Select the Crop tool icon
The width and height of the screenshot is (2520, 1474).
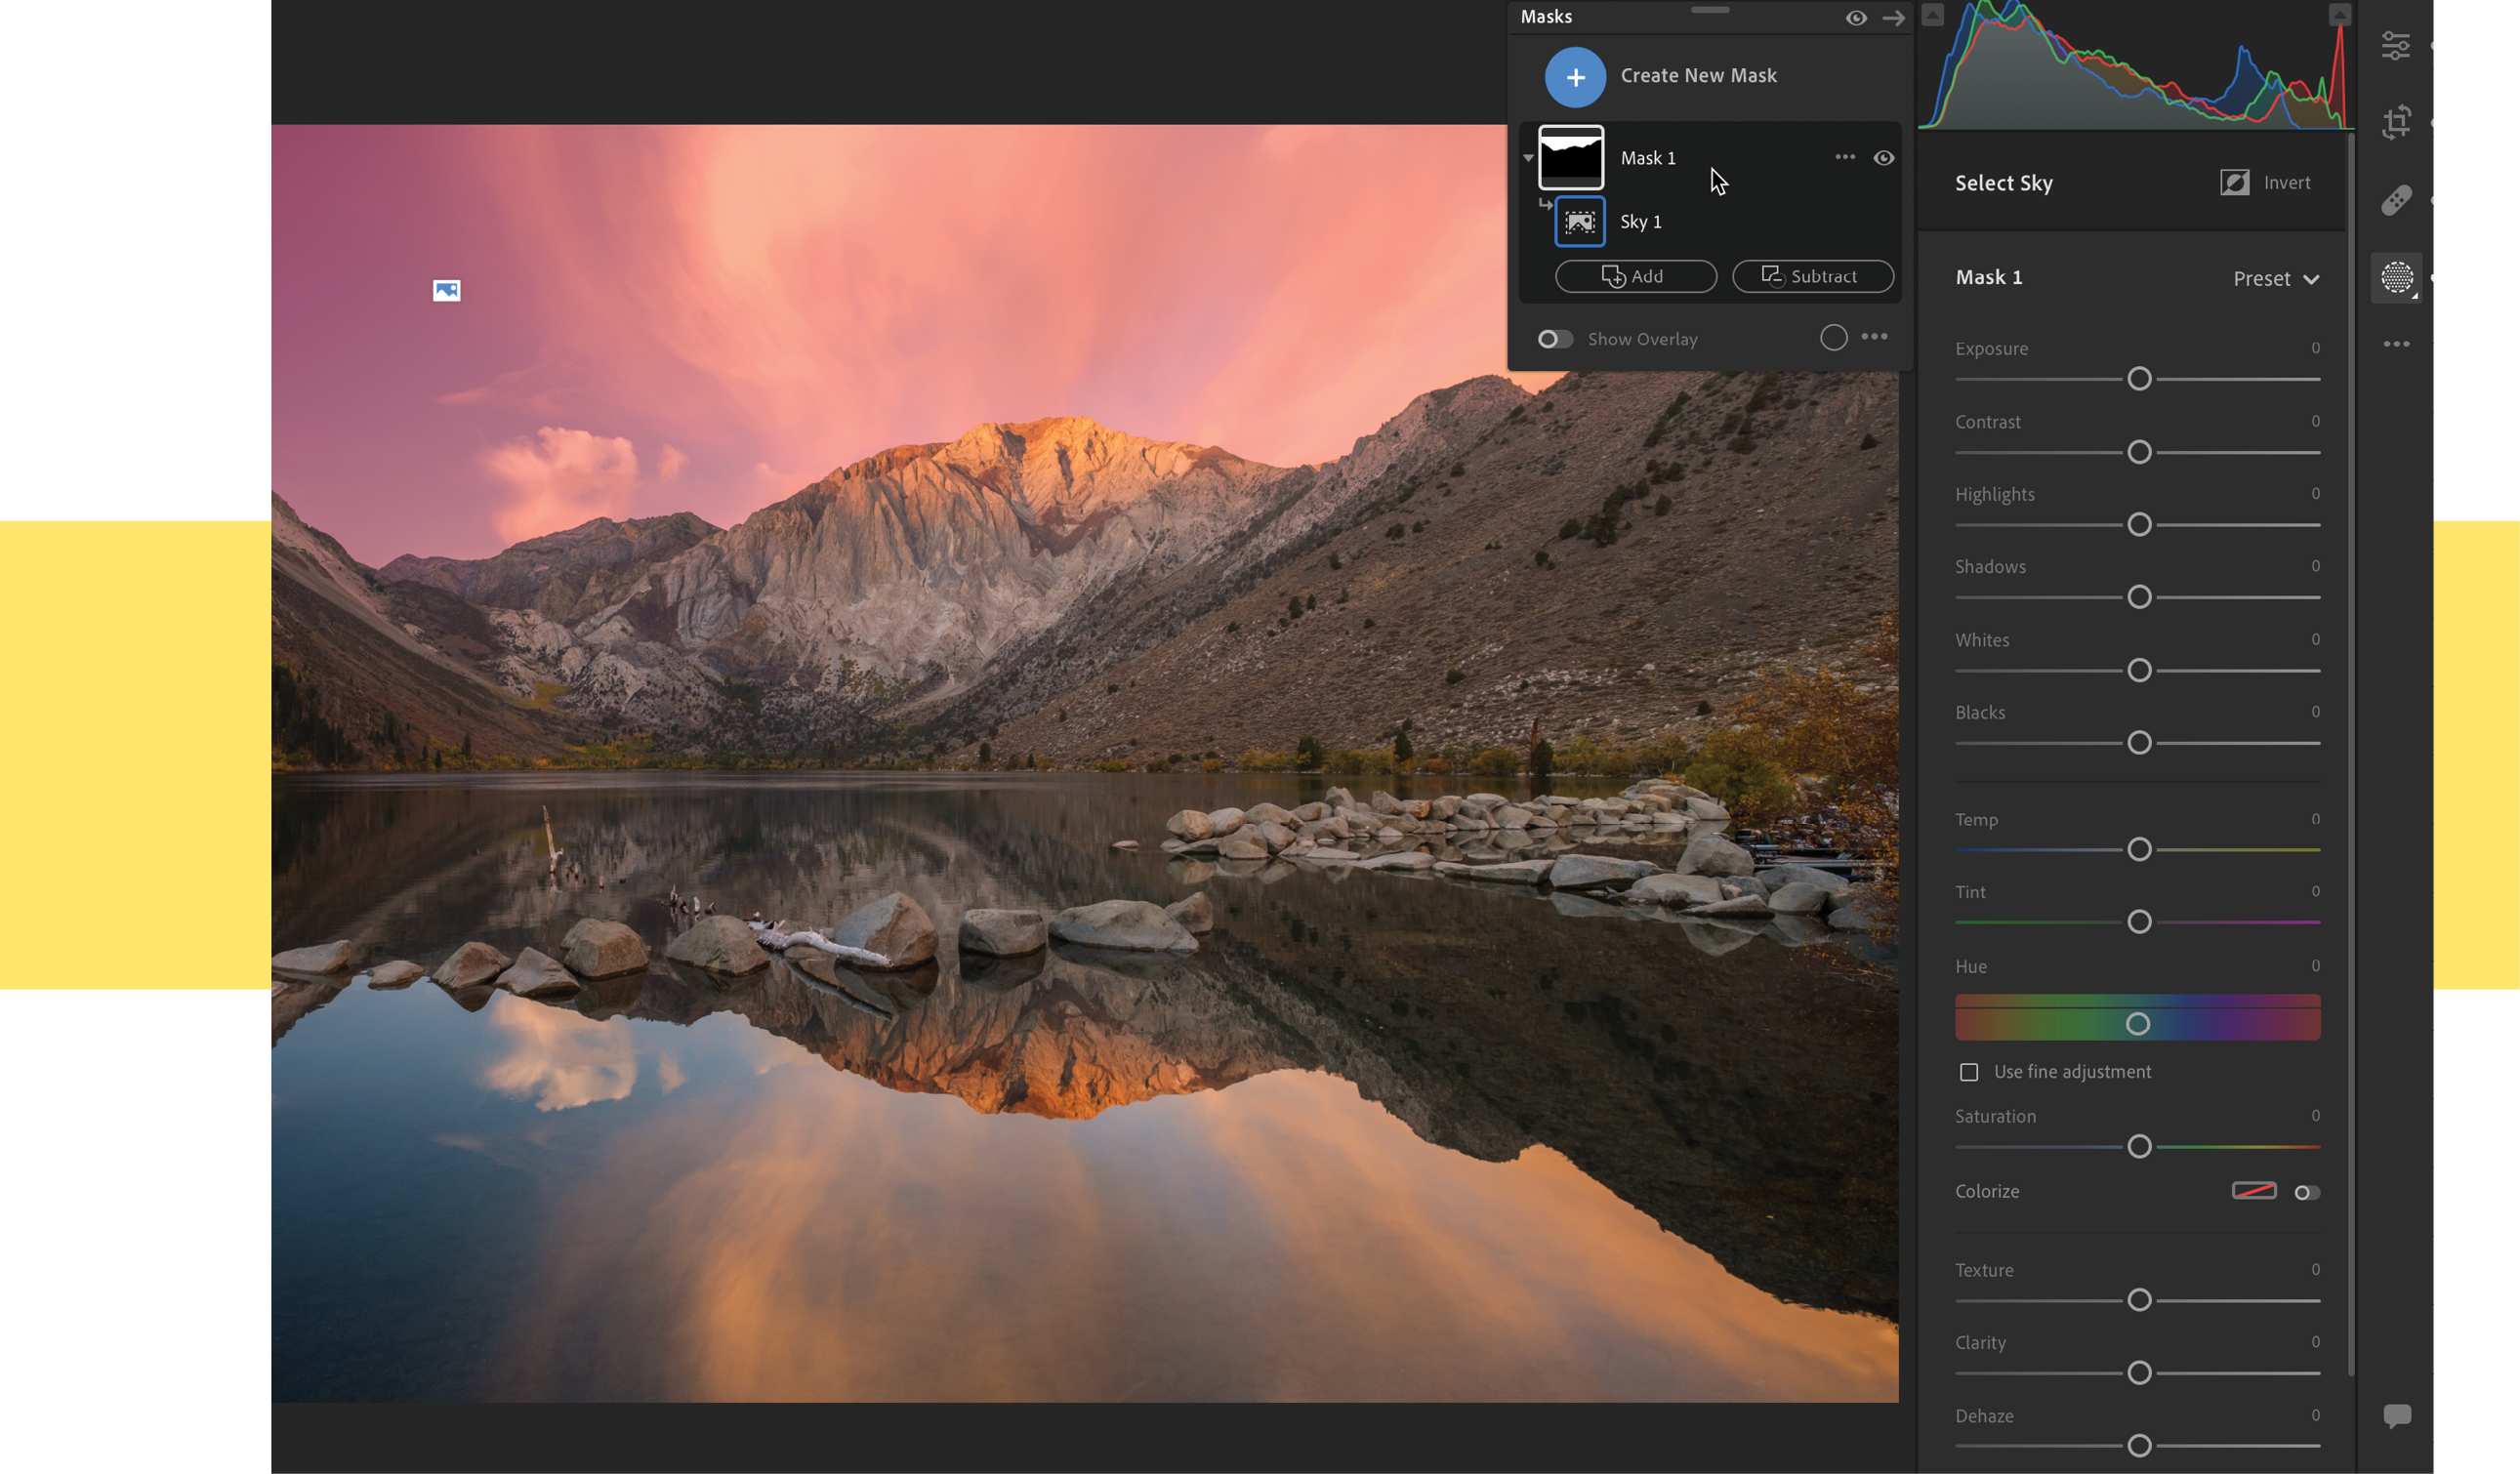pos(2396,122)
